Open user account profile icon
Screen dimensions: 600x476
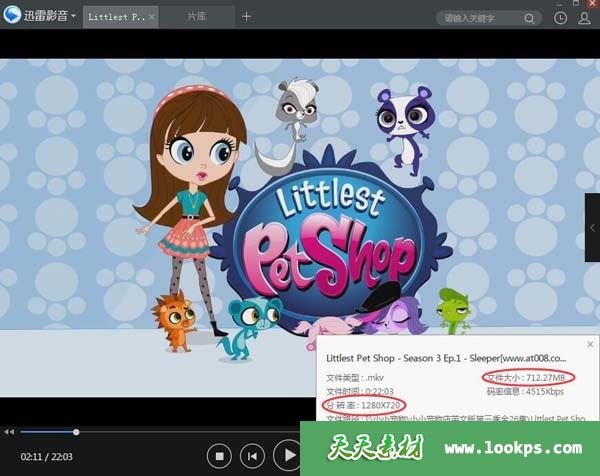(584, 18)
